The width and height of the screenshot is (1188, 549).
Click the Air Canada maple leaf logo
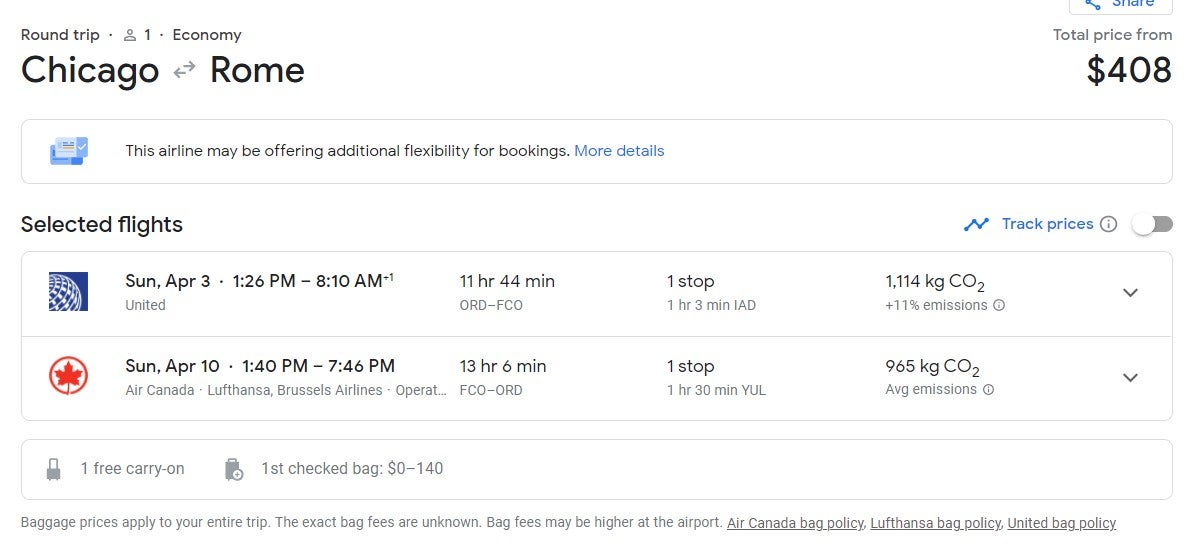(x=68, y=376)
